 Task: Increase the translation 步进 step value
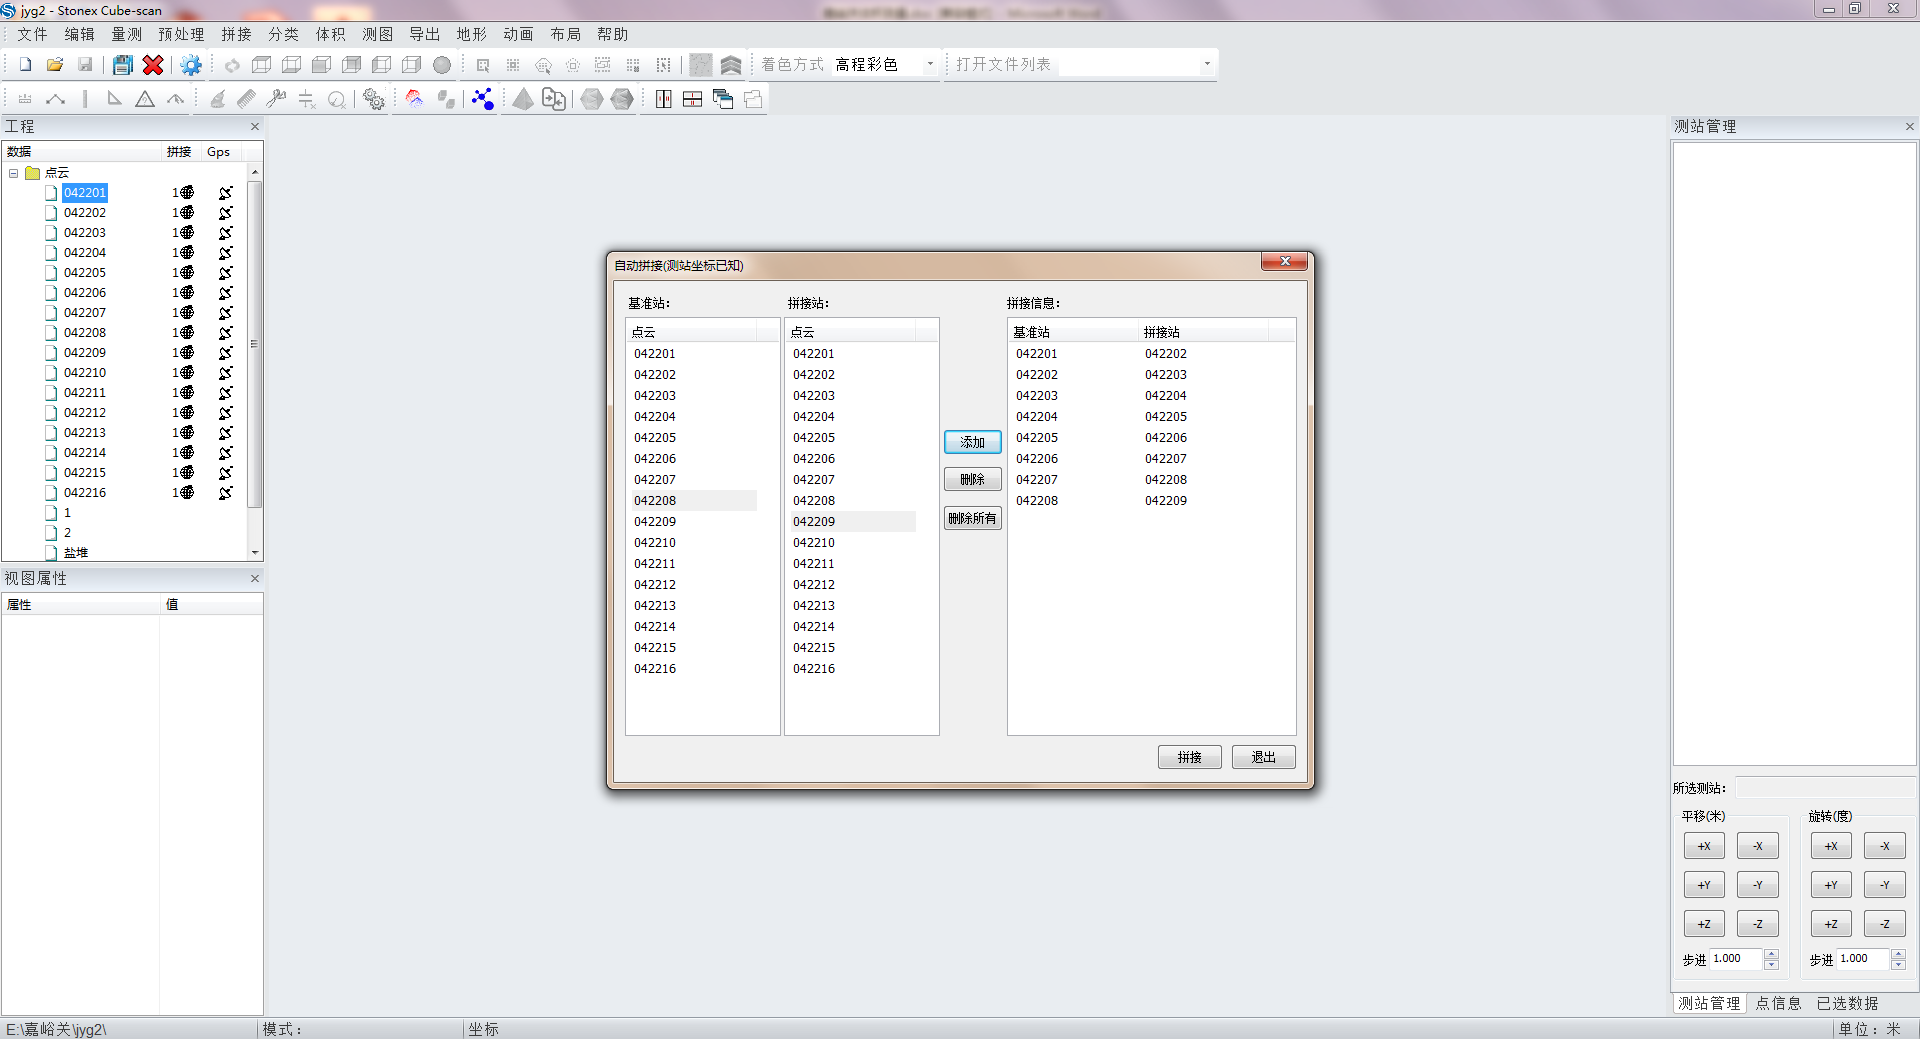point(1771,954)
